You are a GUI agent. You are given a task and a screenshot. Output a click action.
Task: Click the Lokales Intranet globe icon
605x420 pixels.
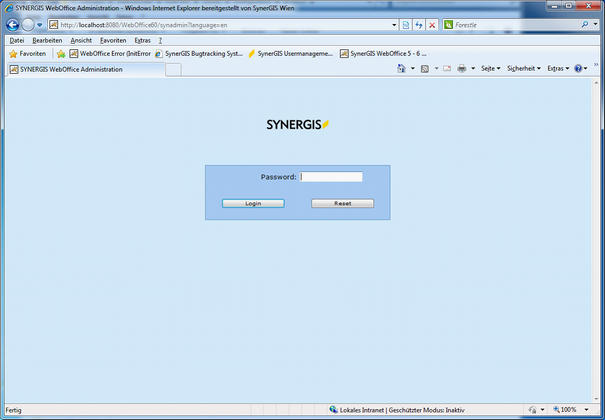[333, 410]
